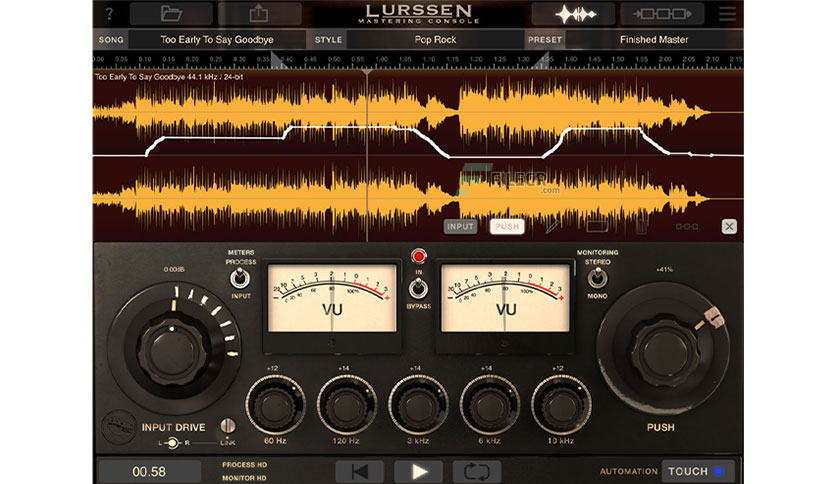
Task: Click the 60 Hz EQ knob
Action: (275, 405)
